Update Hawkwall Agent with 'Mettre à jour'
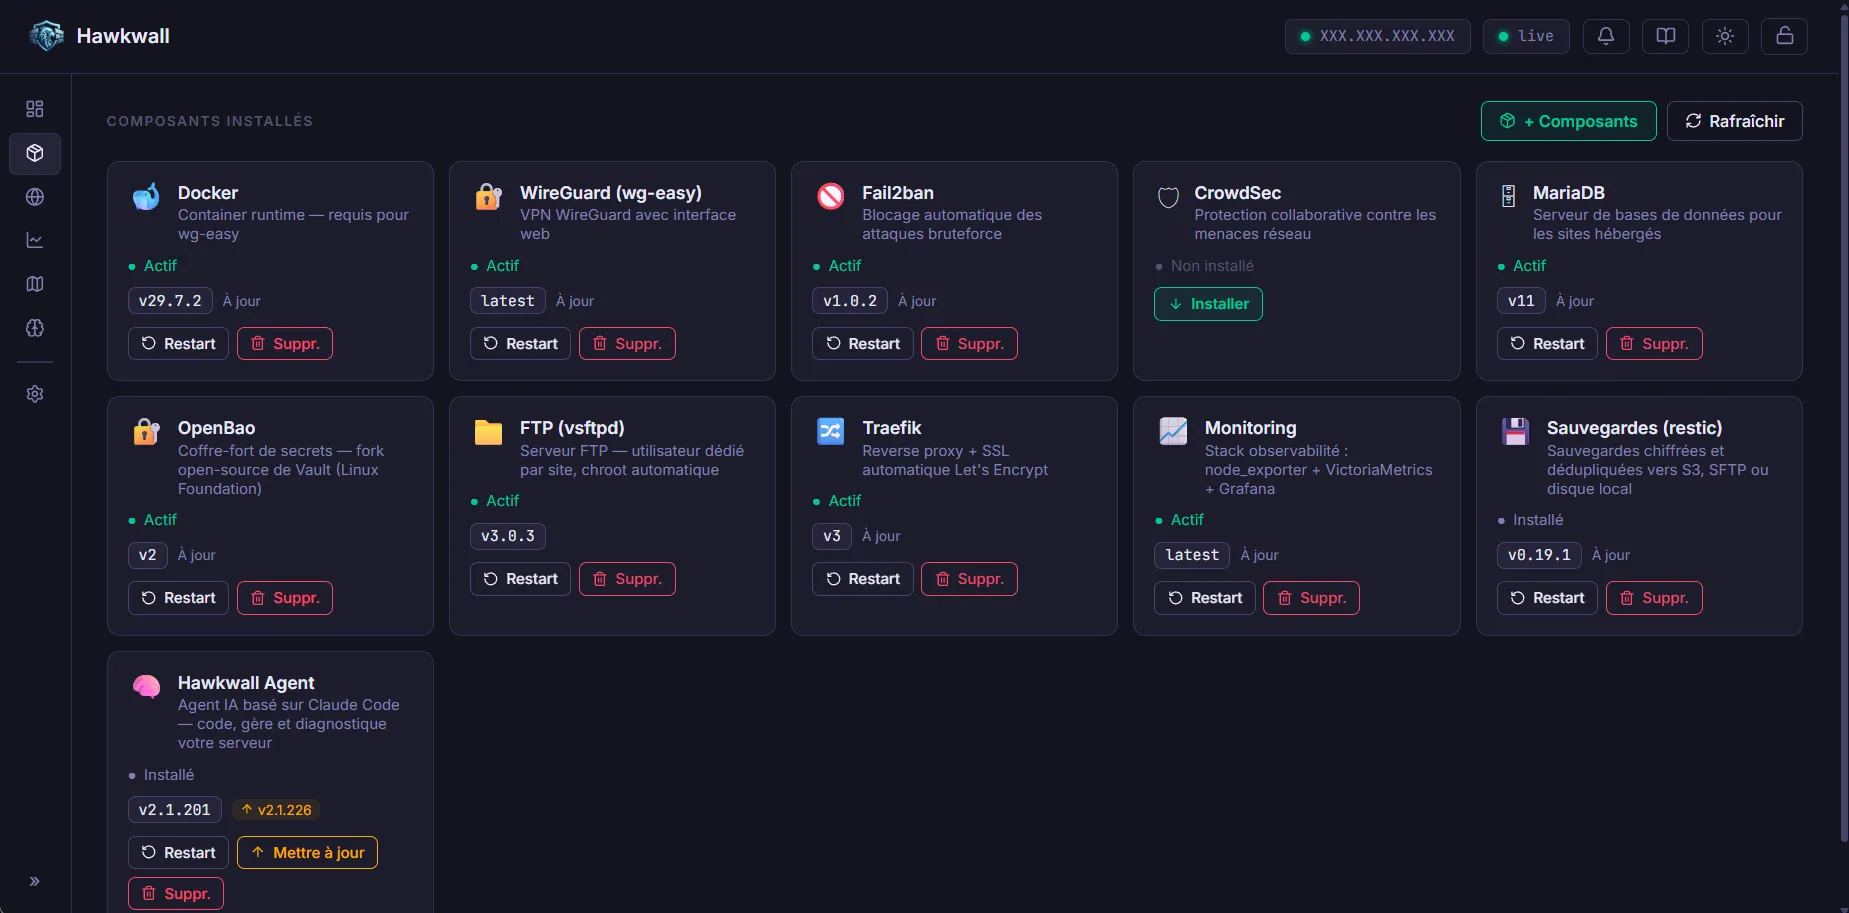Screen dimensions: 1849x913 [x=307, y=853]
